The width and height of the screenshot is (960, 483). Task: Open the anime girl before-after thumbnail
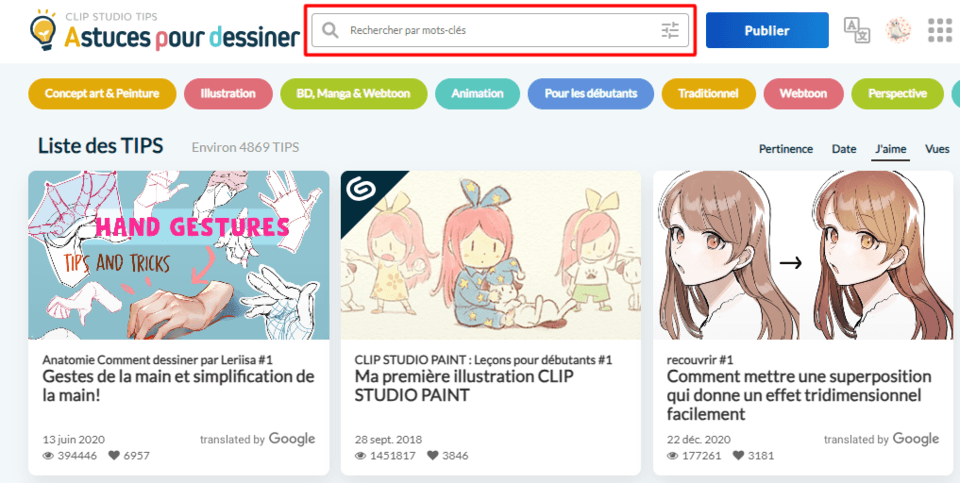803,255
